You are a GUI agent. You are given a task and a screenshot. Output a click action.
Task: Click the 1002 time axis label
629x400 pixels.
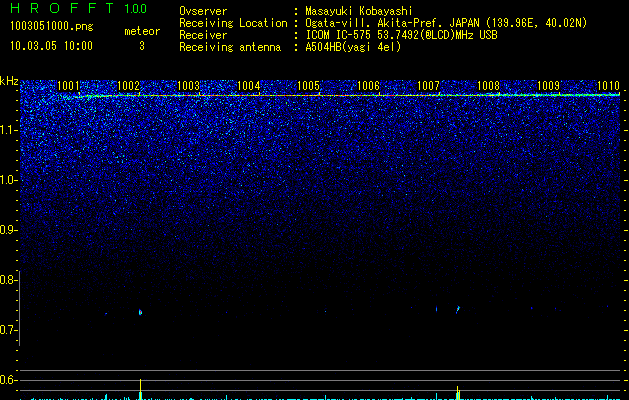tap(128, 85)
